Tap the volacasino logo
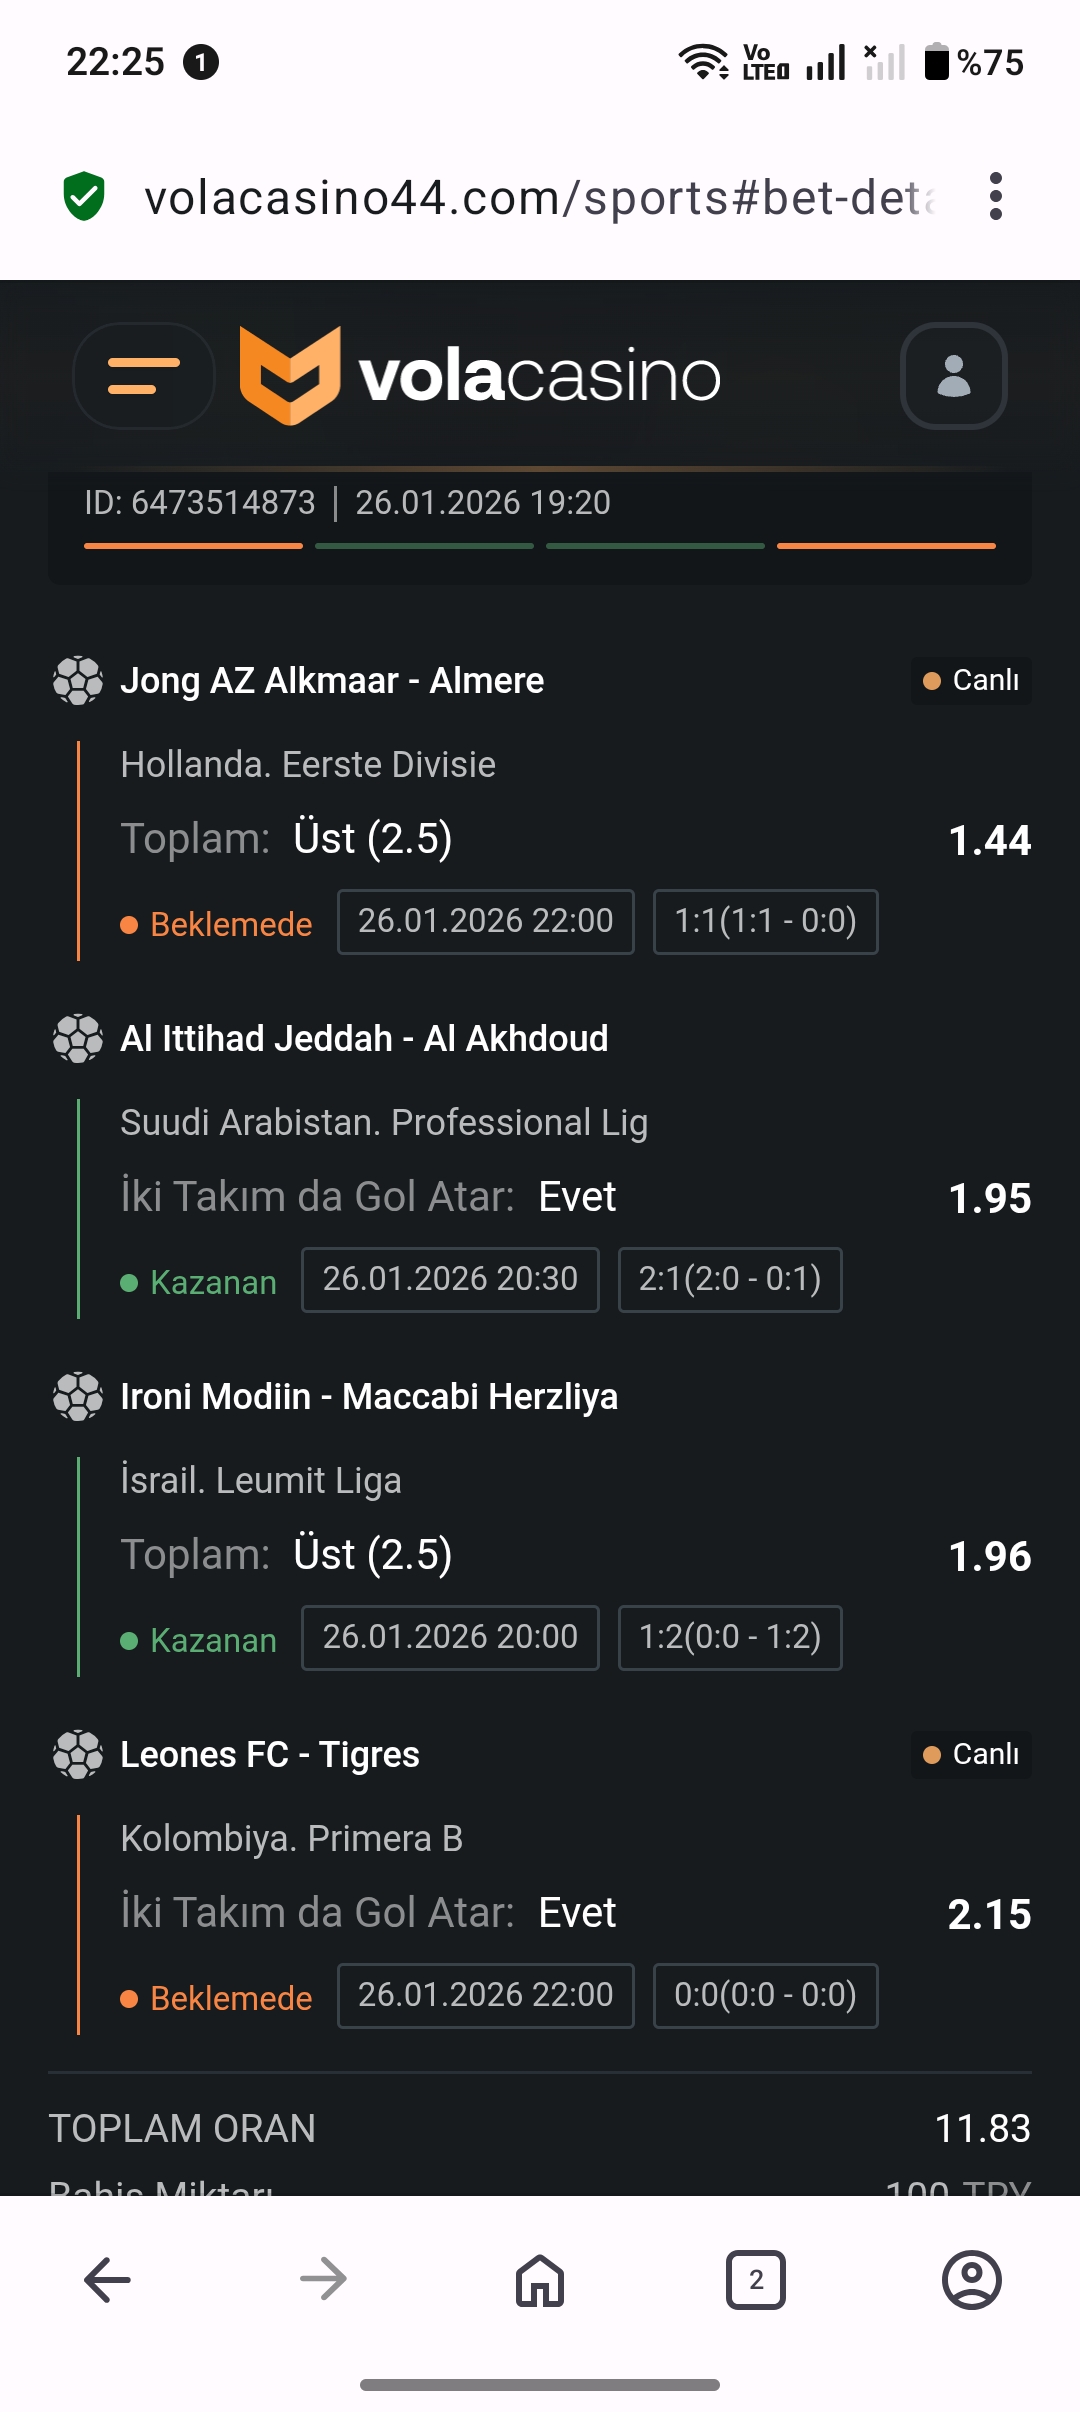1080x2412 pixels. (480, 376)
